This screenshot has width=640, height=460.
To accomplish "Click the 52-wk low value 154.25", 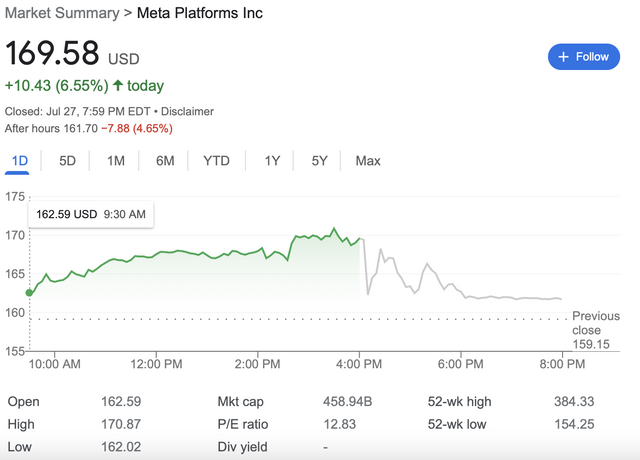I will (x=574, y=424).
